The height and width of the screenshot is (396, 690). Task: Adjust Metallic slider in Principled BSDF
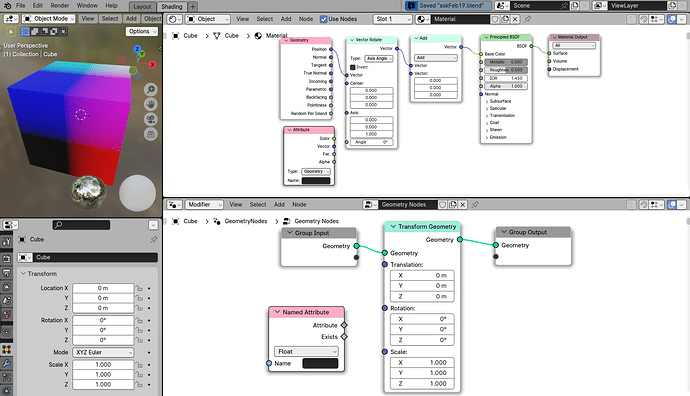(506, 62)
